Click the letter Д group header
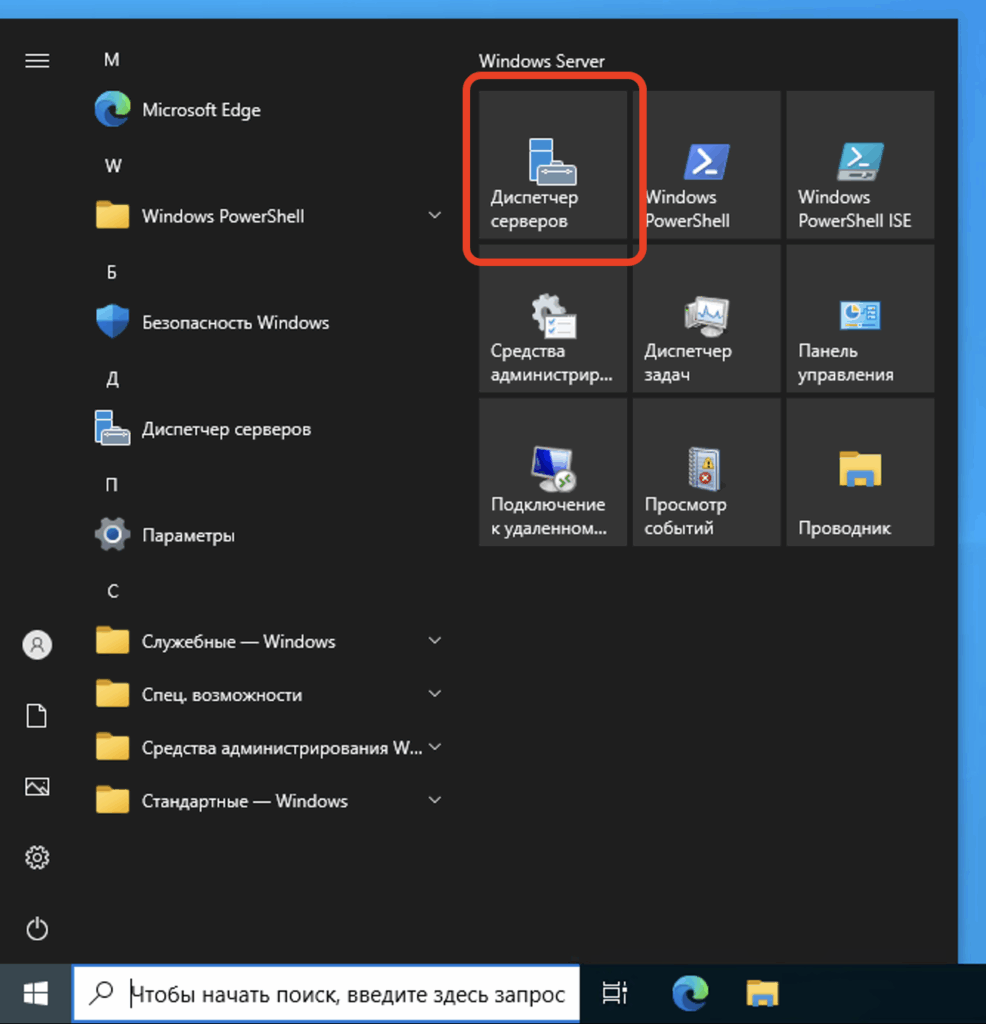The height and width of the screenshot is (1024, 986). tap(112, 379)
